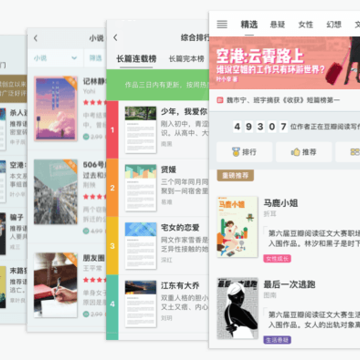Tap the star rating under 王平常
The height and width of the screenshot is (360, 360).
(94, 280)
